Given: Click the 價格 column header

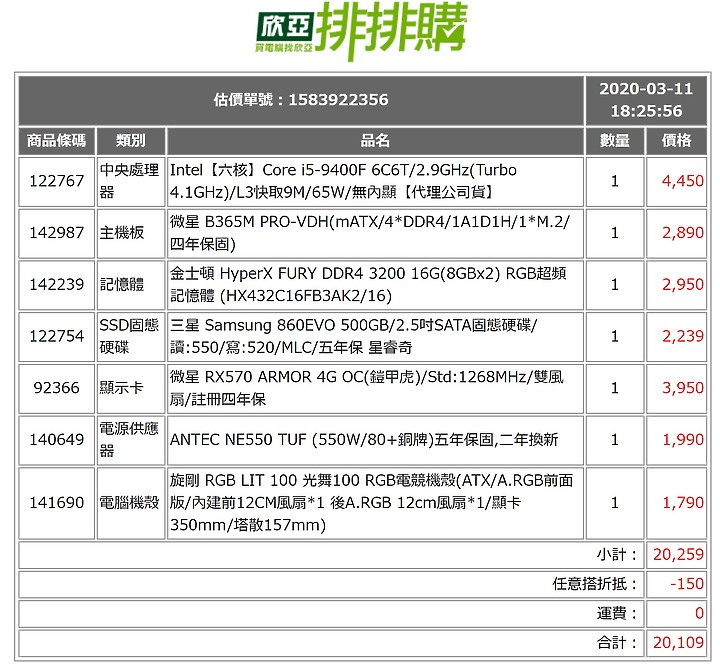Looking at the screenshot, I should pos(676,141).
